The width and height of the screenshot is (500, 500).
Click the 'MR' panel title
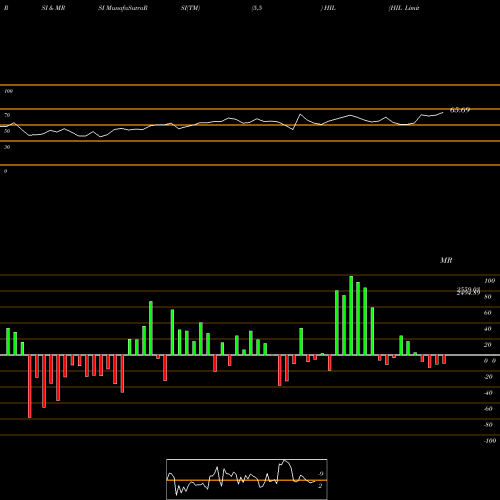[x=446, y=260]
